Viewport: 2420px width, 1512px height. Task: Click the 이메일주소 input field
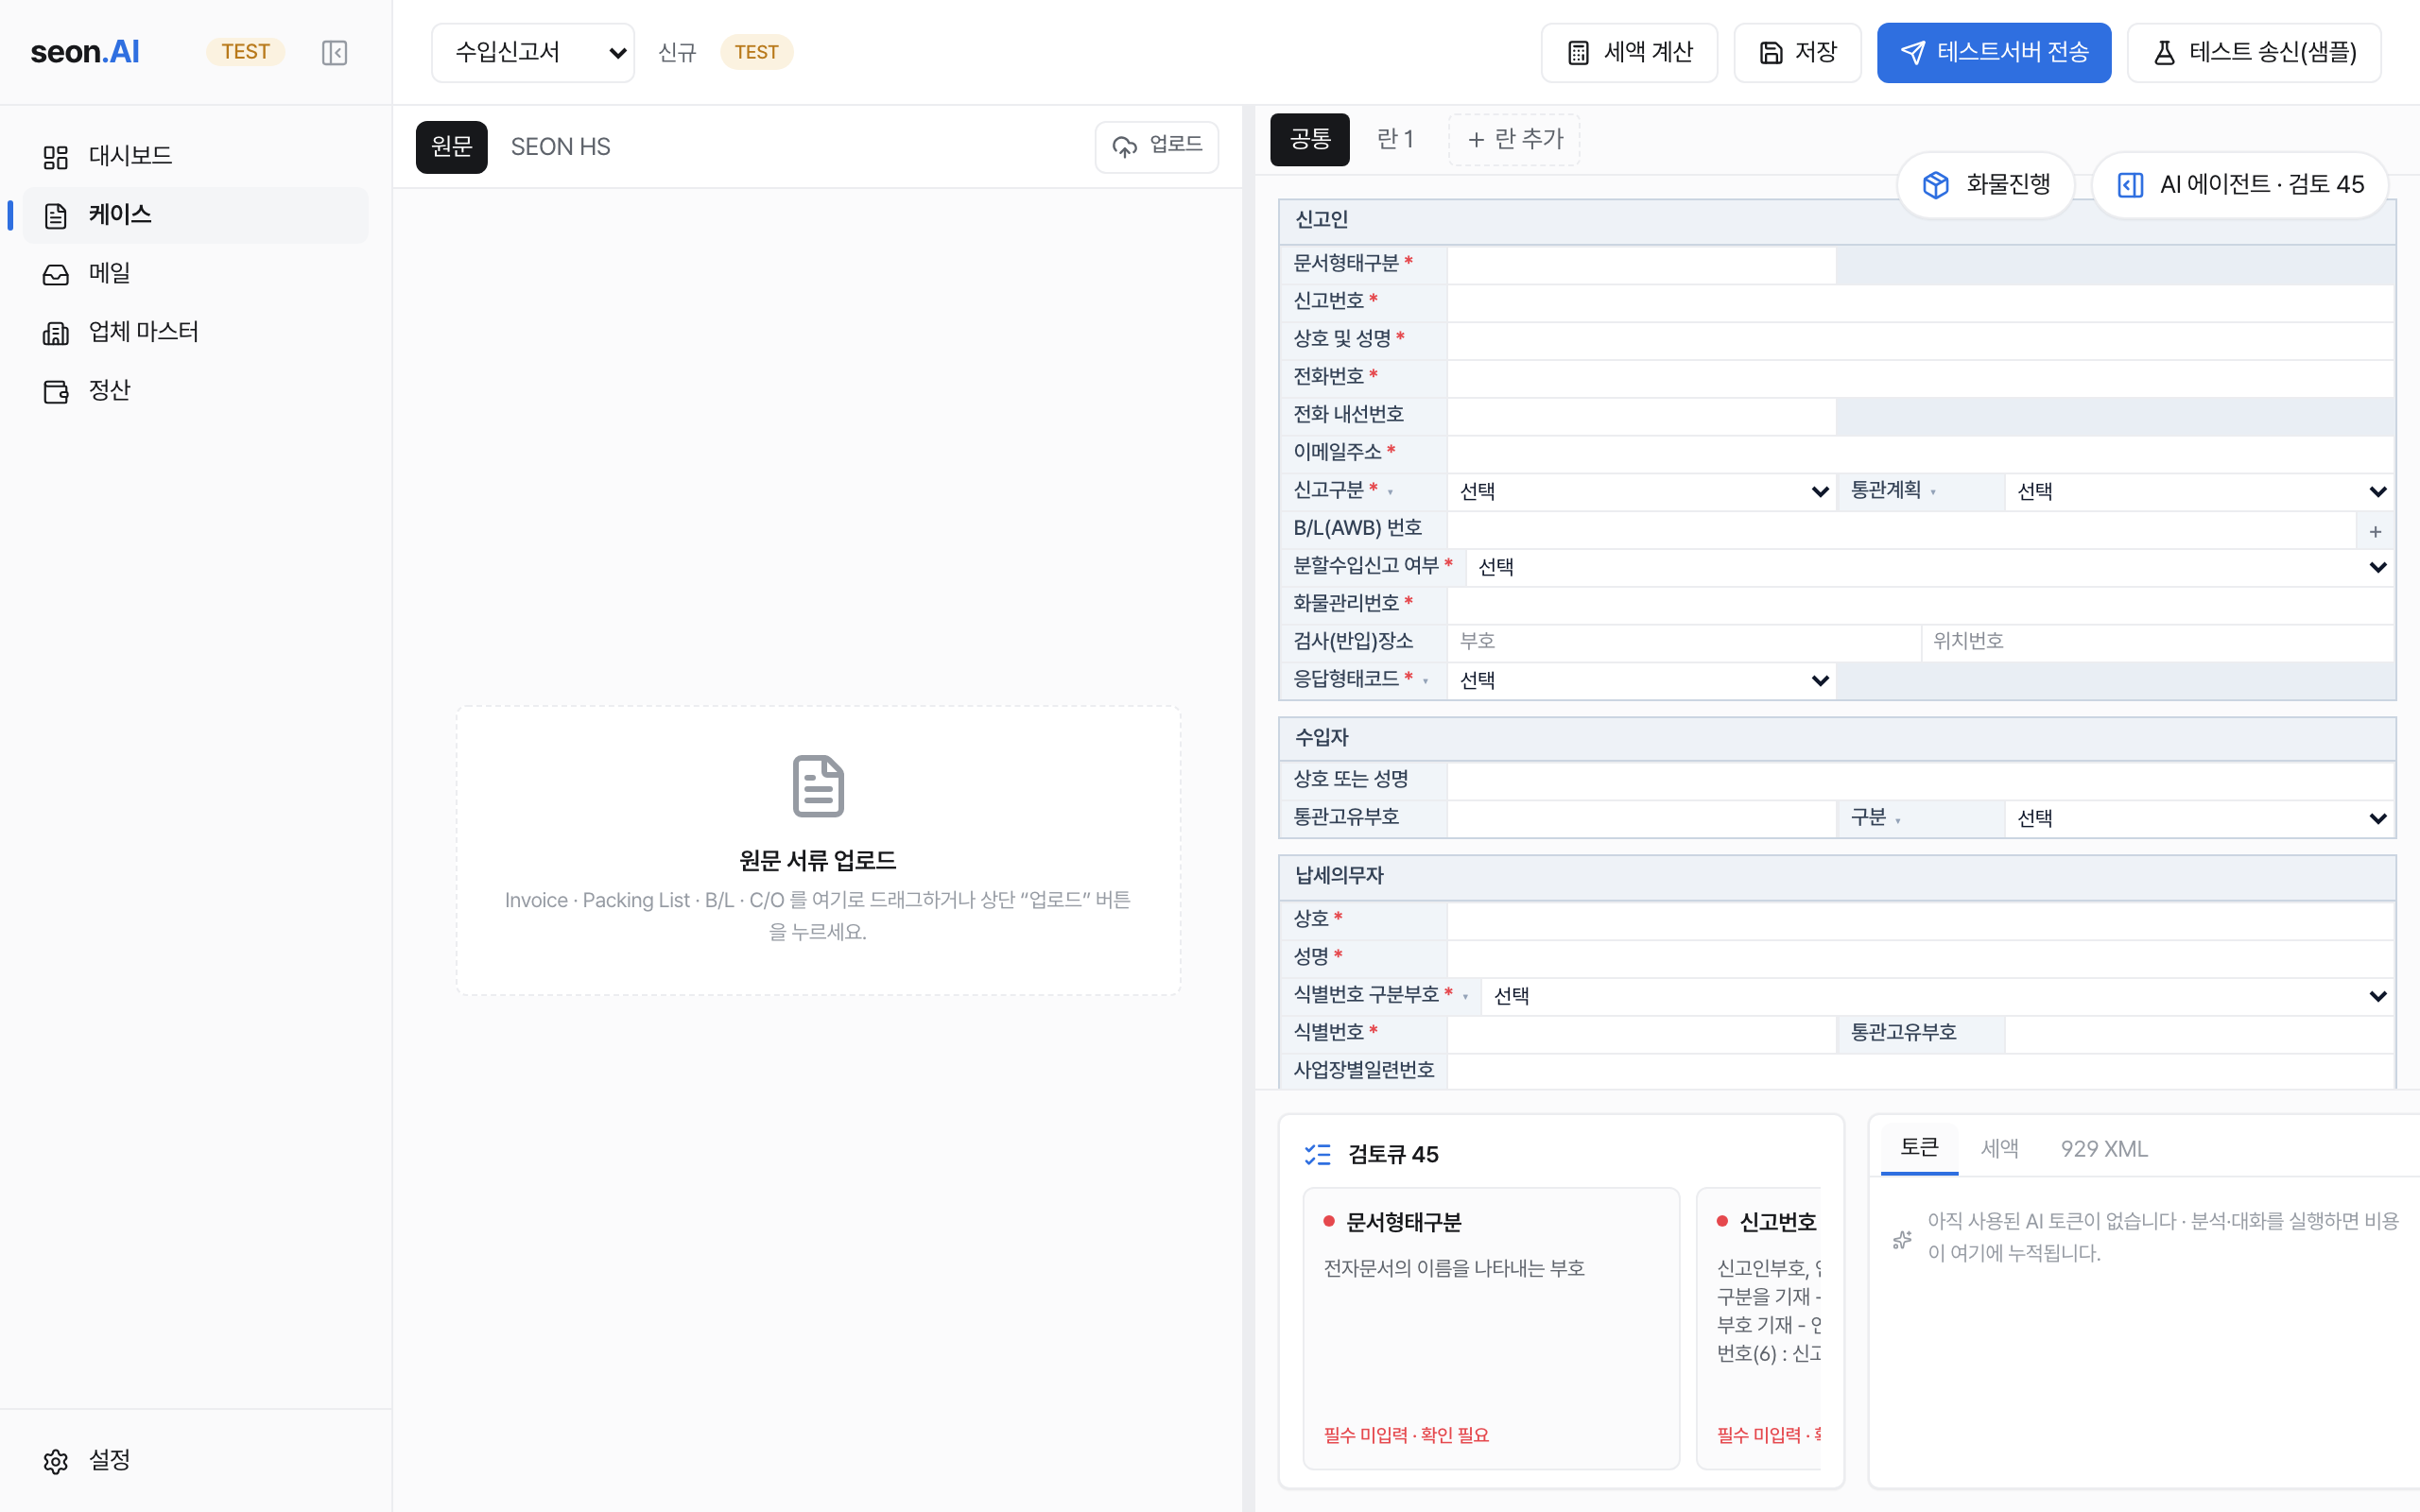click(1920, 453)
